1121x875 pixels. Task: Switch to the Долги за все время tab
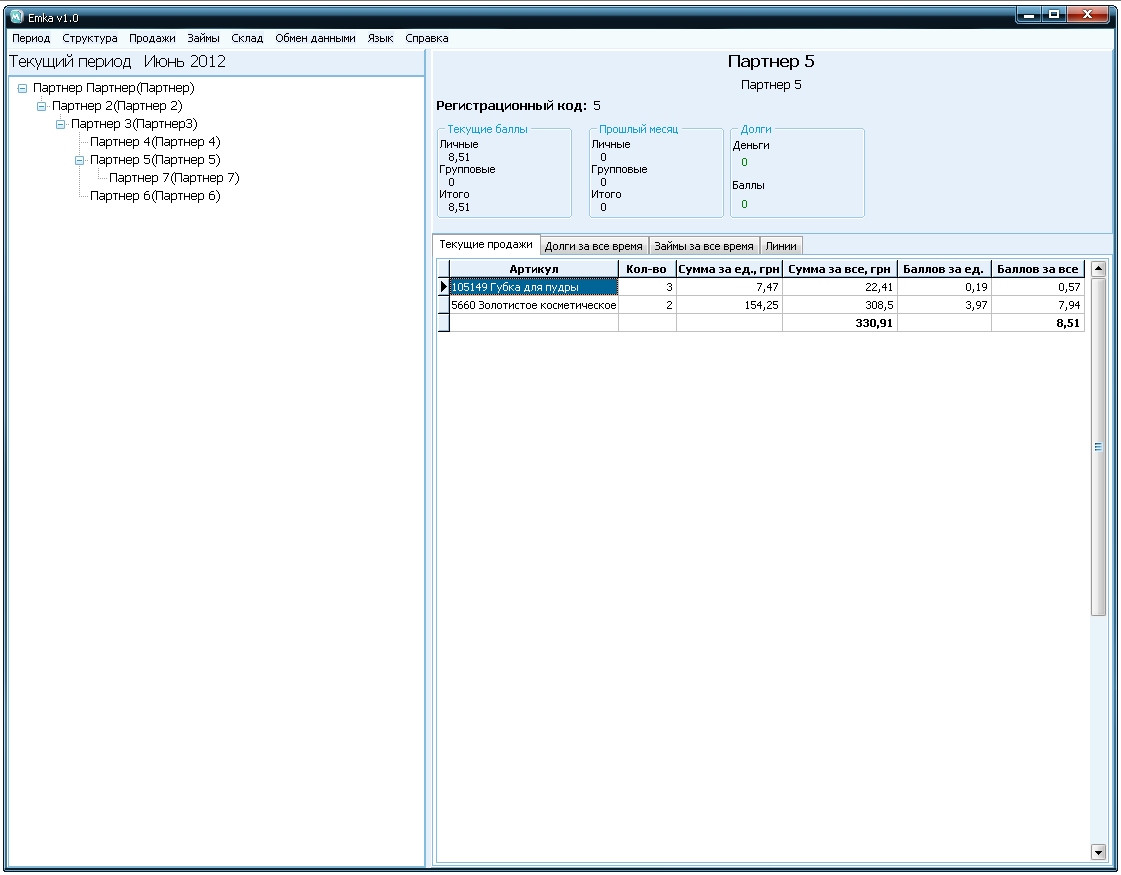tap(594, 246)
